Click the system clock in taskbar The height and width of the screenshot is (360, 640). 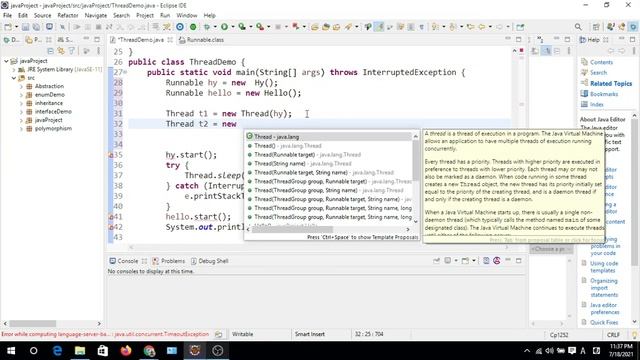[621, 351]
